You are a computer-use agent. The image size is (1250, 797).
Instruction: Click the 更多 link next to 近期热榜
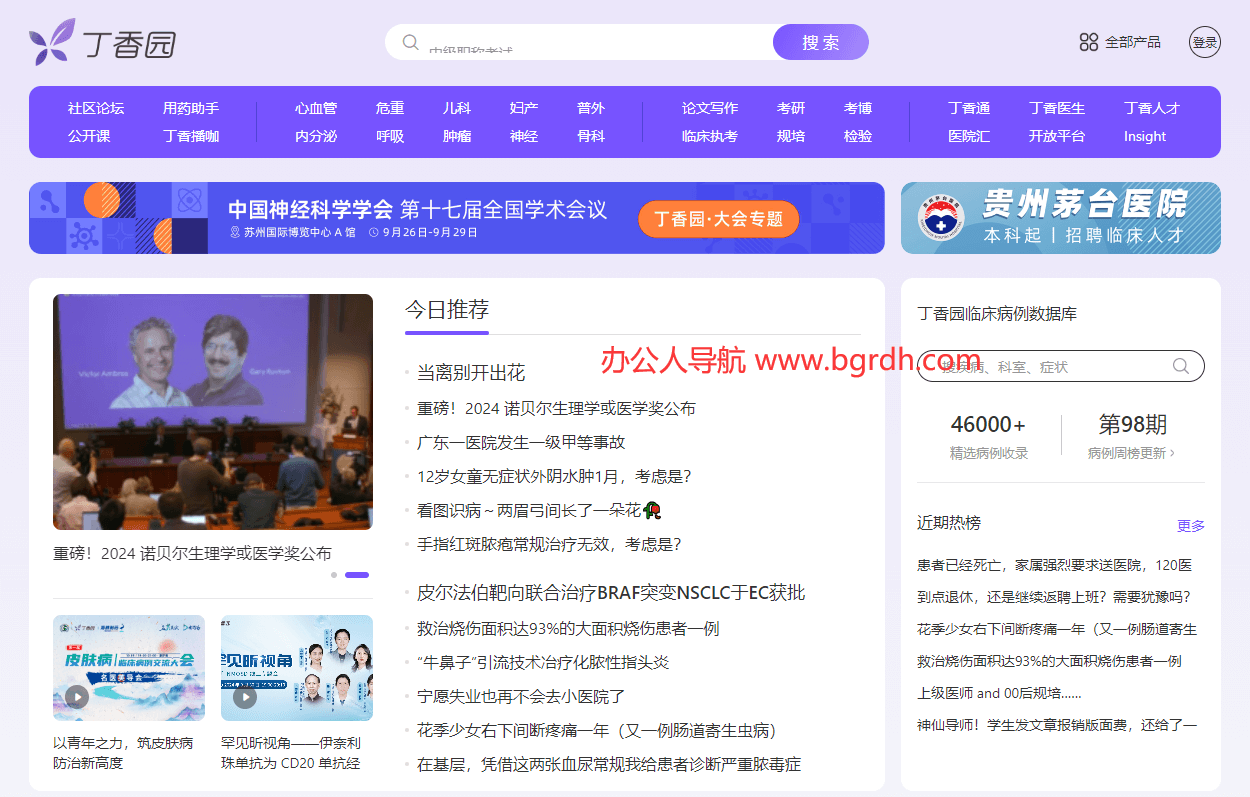1191,525
